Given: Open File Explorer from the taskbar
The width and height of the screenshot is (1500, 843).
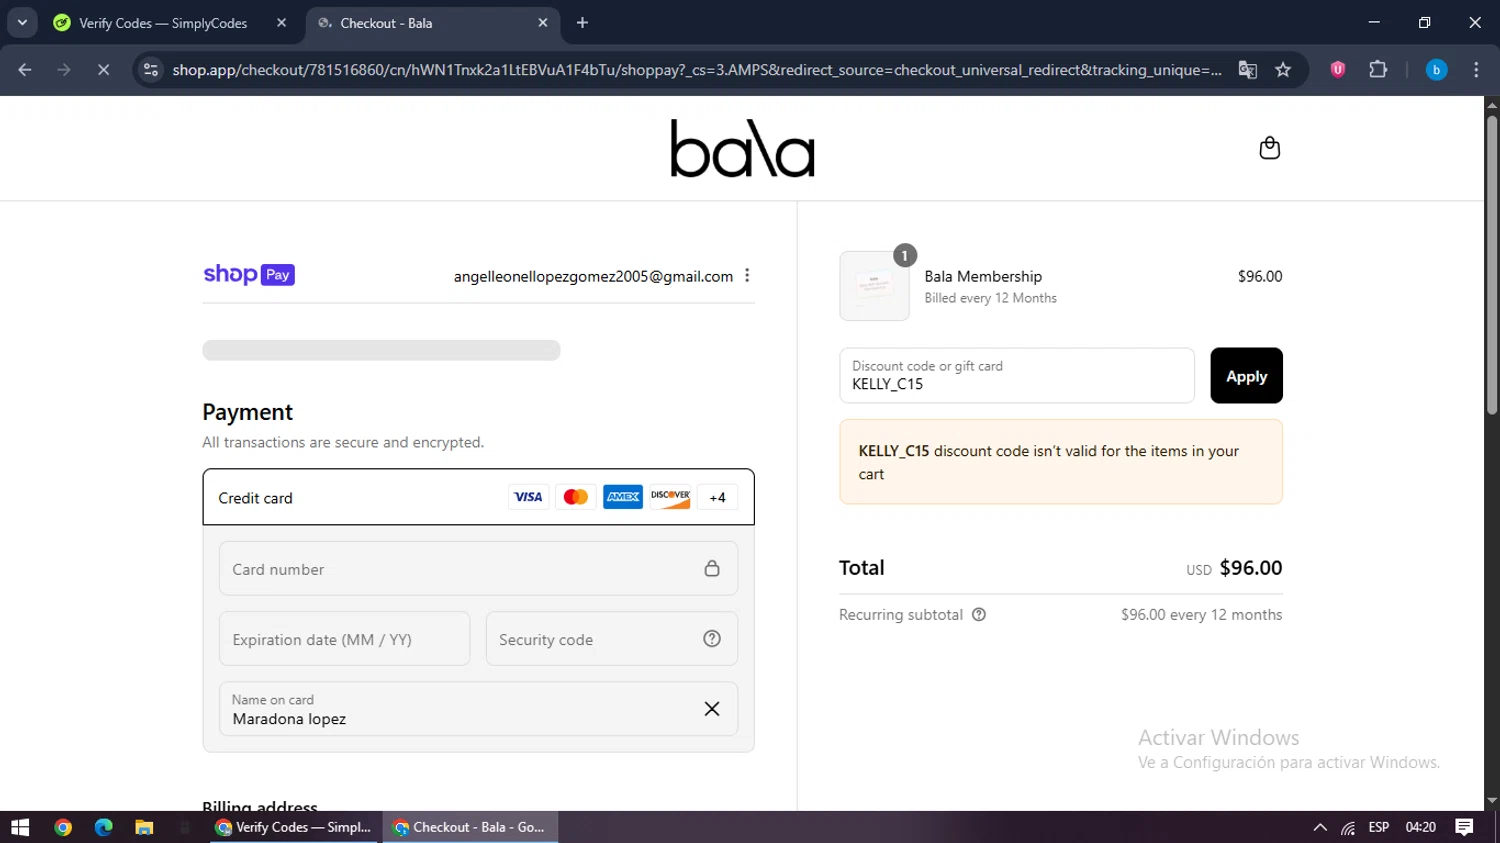Looking at the screenshot, I should 144,827.
